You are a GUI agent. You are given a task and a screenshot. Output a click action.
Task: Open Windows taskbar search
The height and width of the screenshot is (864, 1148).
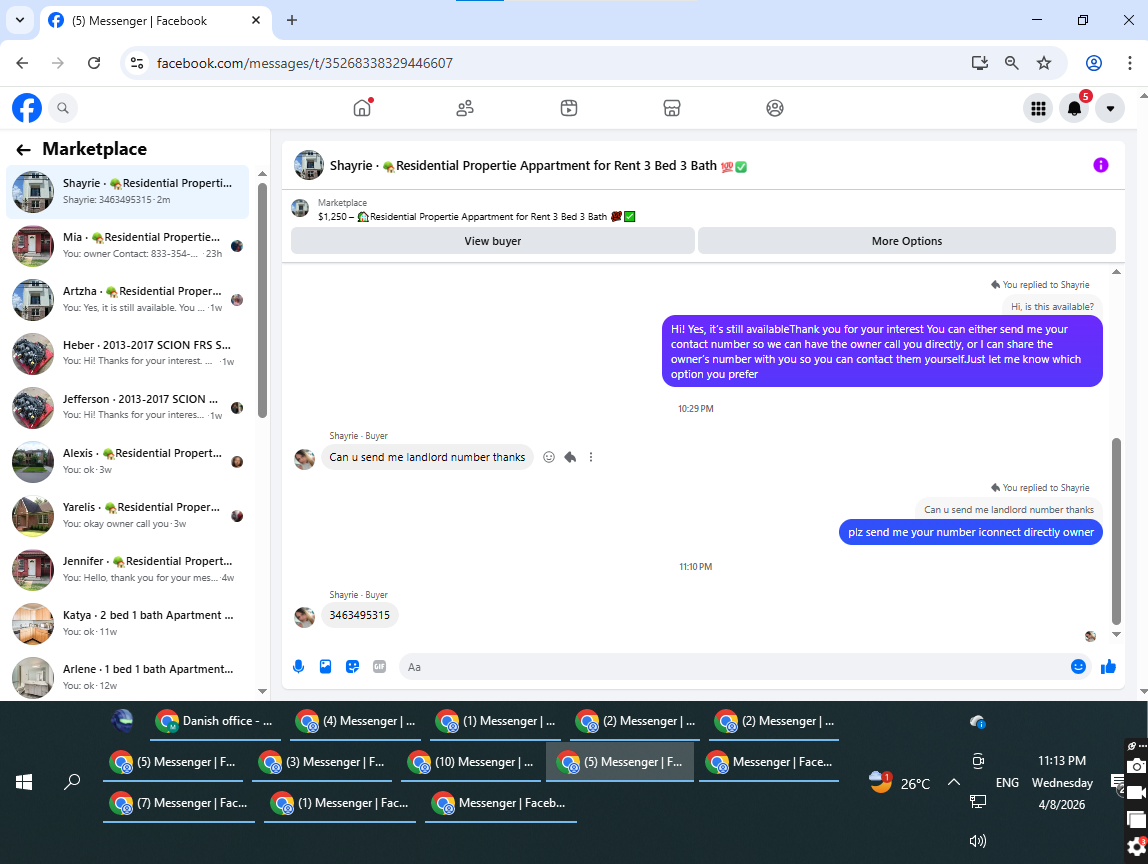(72, 782)
